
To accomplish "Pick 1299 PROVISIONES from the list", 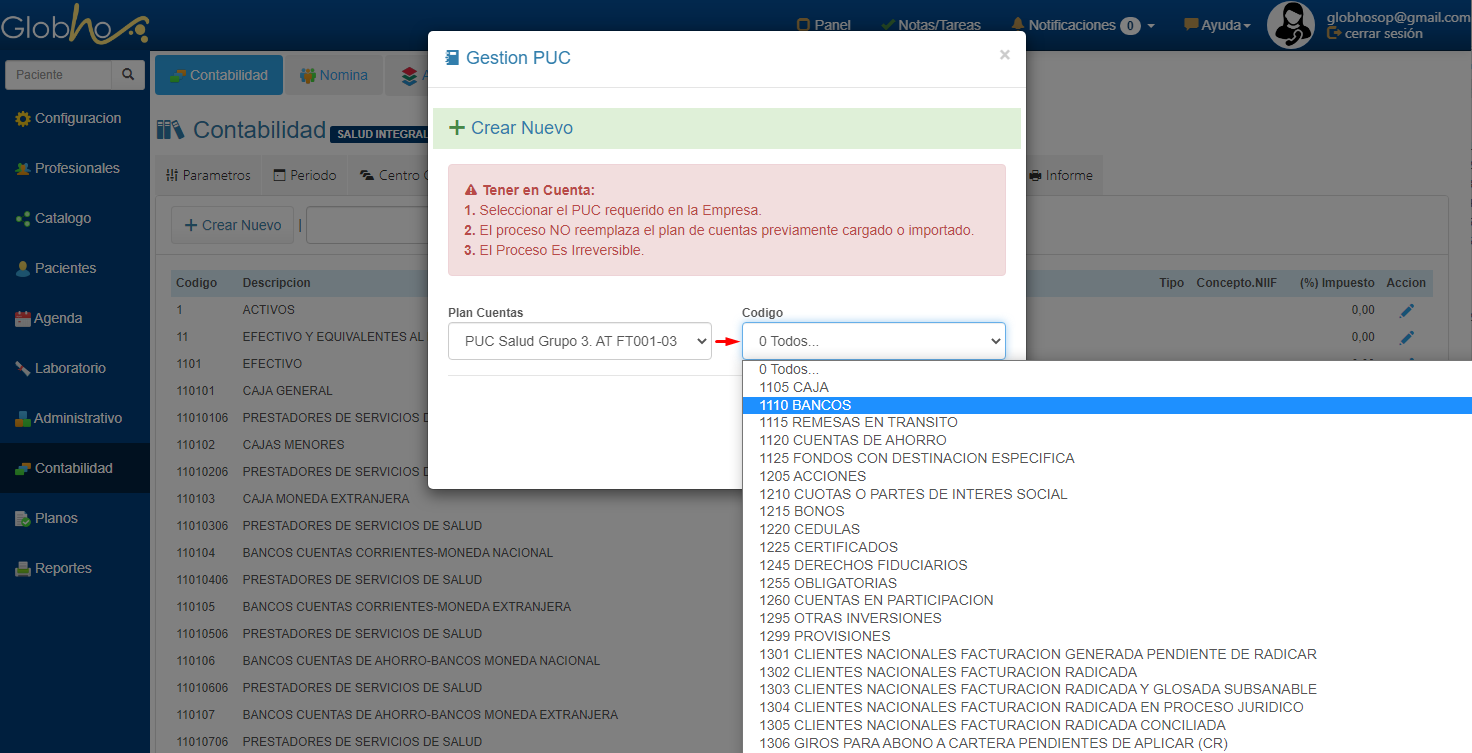I will 824,637.
